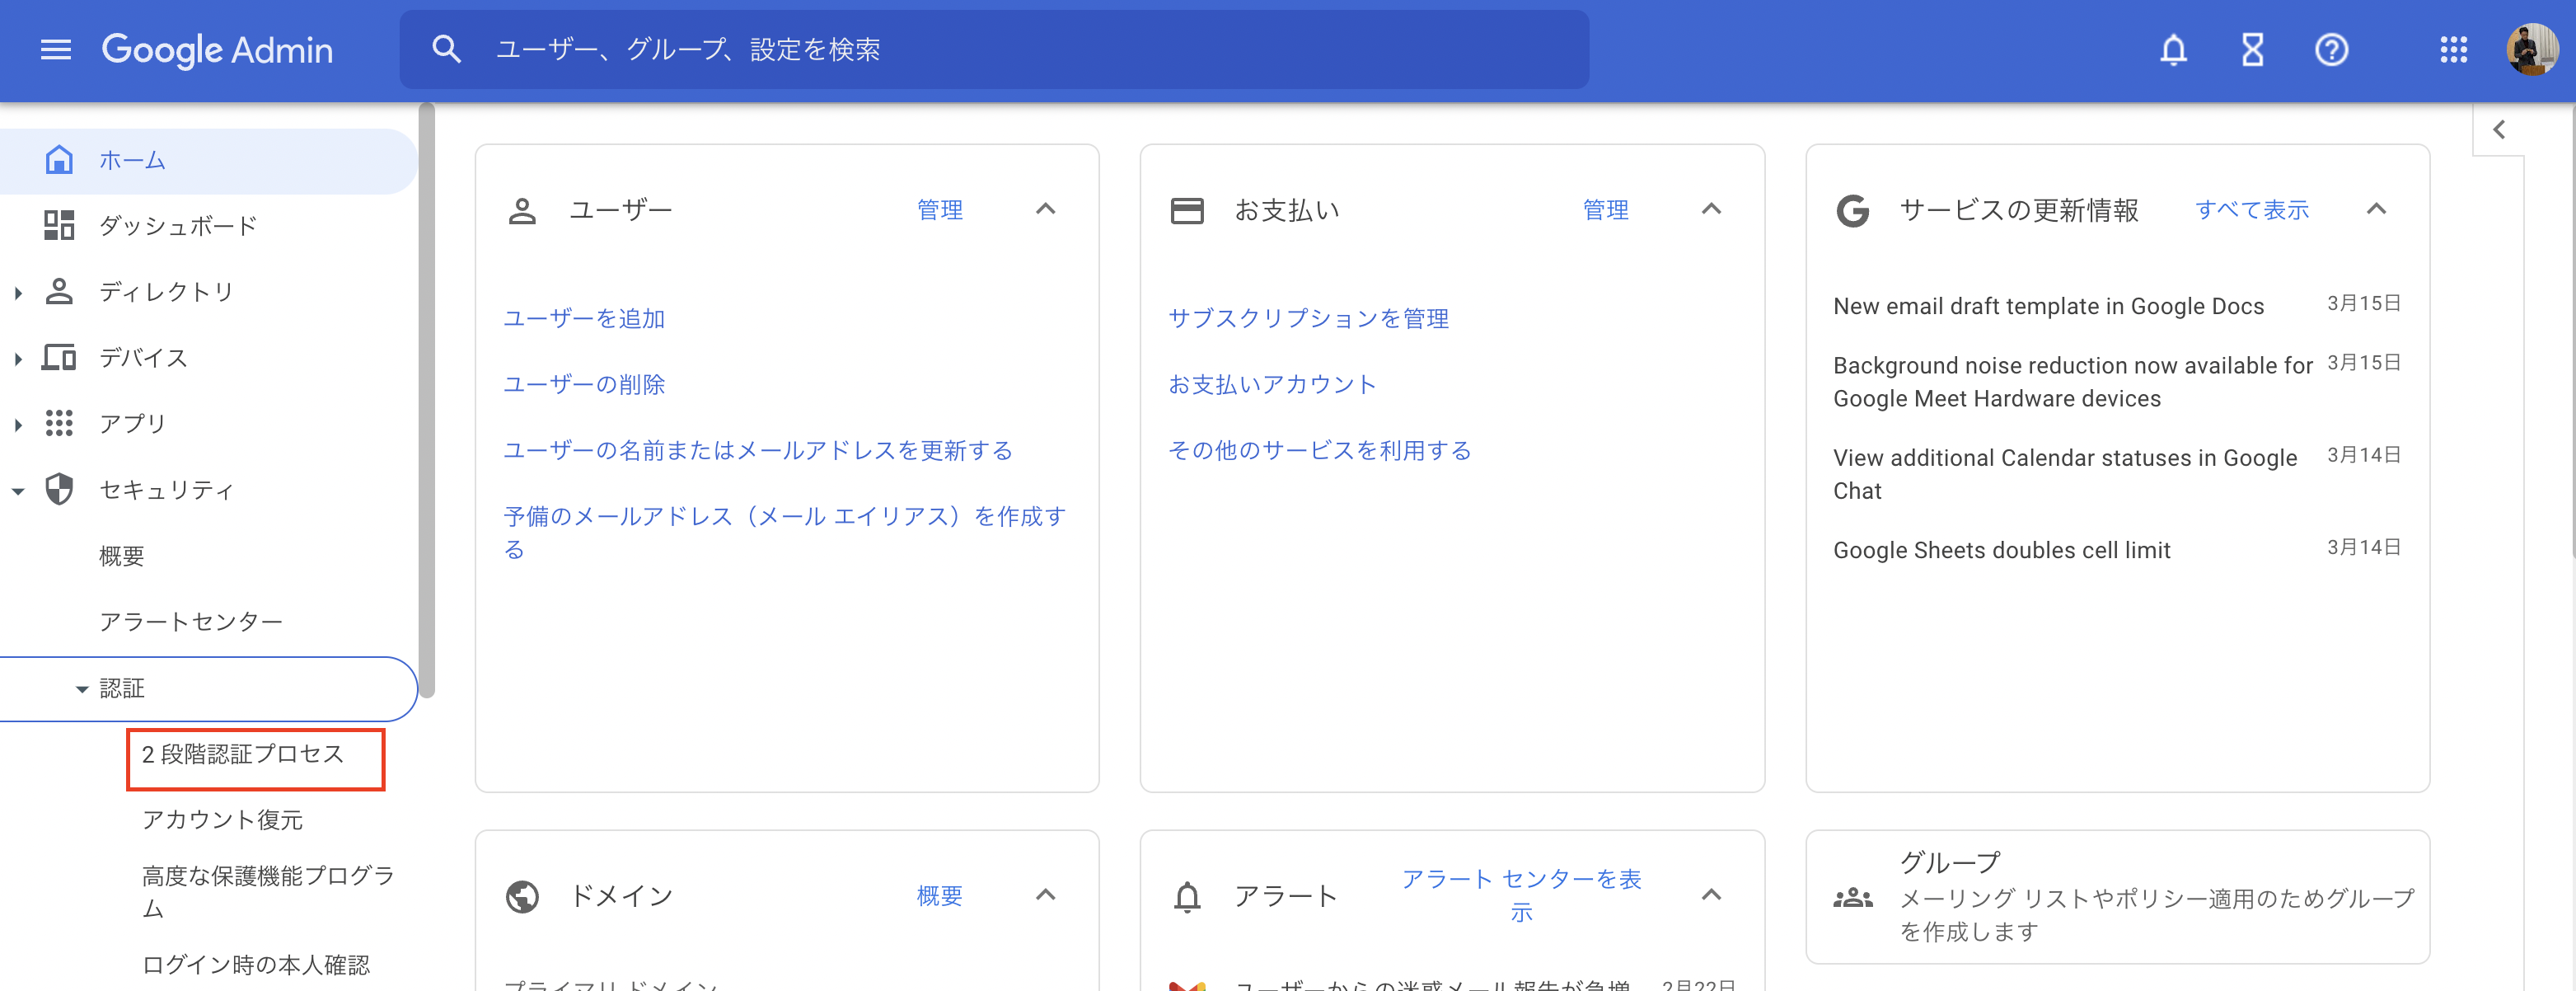Click すべて表示 on service updates card

pos(2252,210)
